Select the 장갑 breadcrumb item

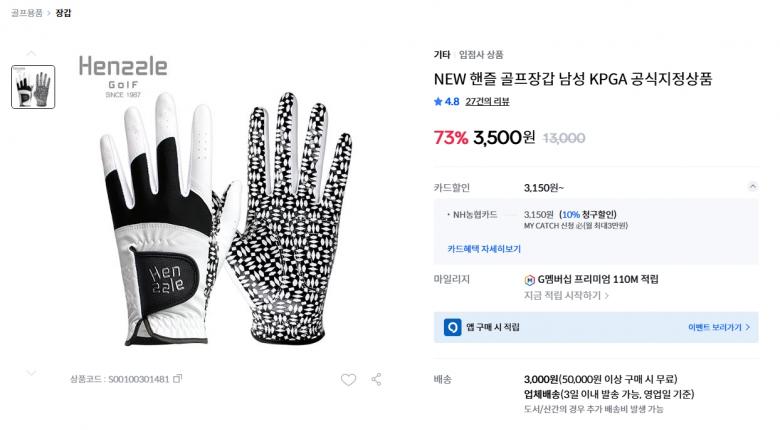(63, 13)
